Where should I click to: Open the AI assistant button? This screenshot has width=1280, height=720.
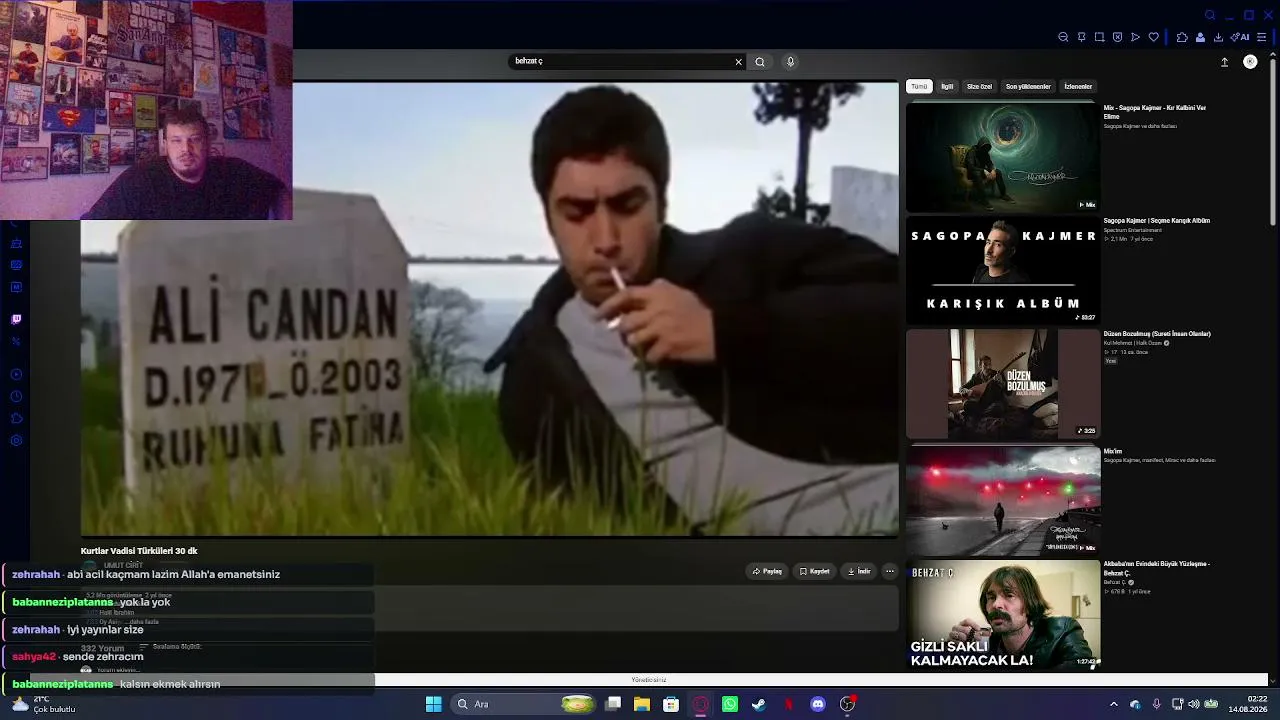coord(1240,37)
